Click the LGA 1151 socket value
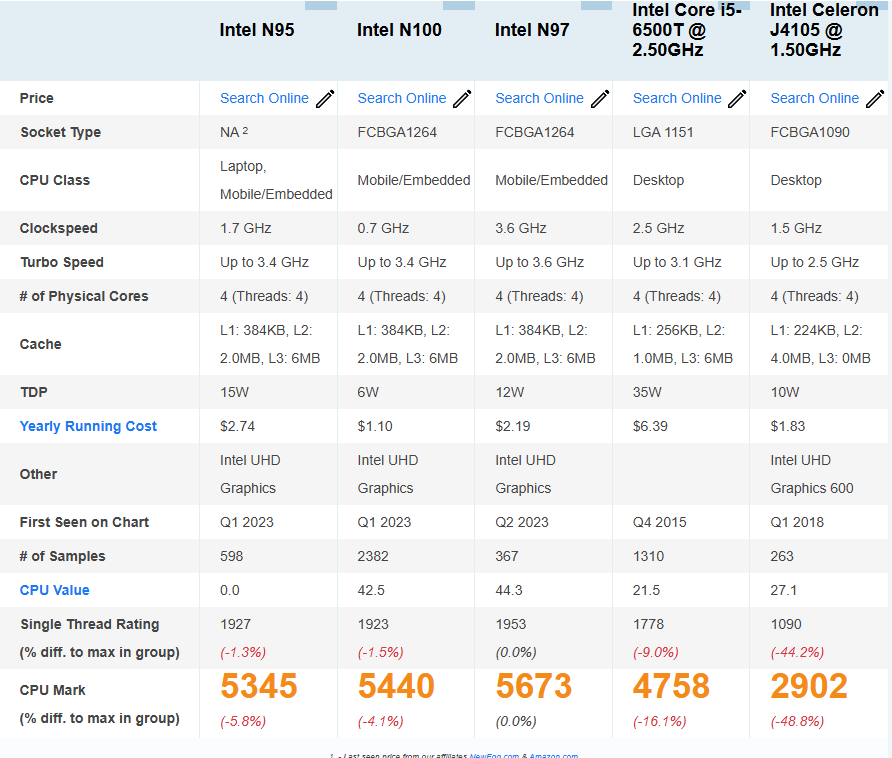The image size is (892, 758). click(x=663, y=133)
